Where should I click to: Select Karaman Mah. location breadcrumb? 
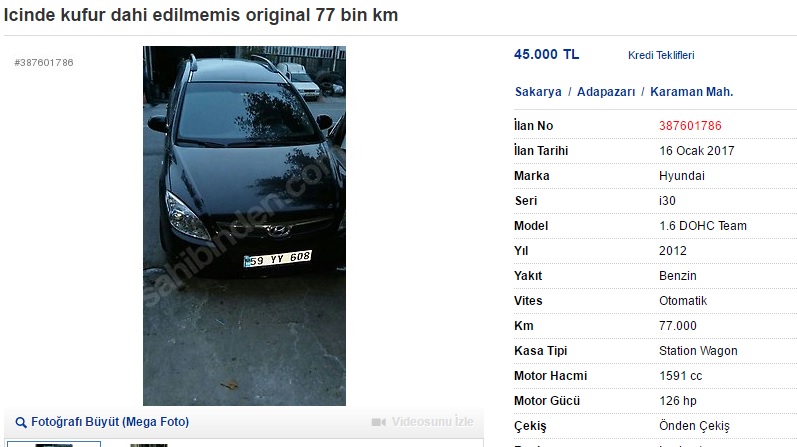pos(691,92)
